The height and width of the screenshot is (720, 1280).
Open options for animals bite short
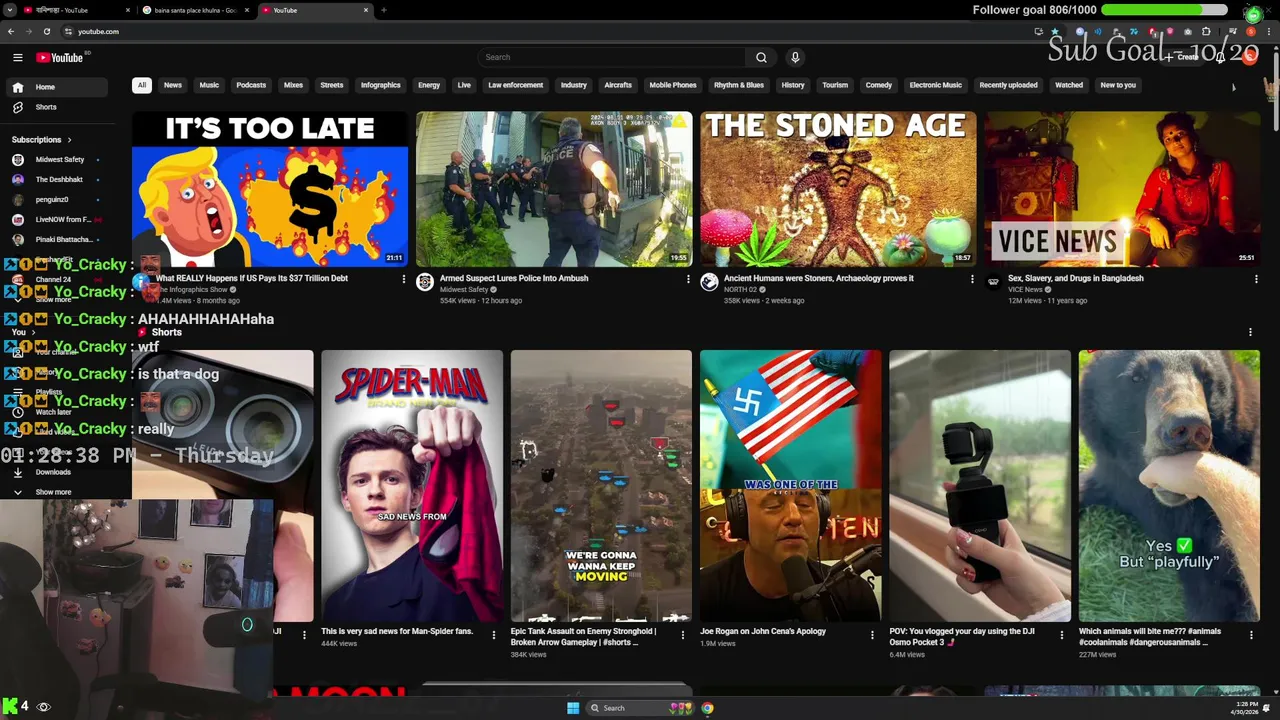[1251, 634]
